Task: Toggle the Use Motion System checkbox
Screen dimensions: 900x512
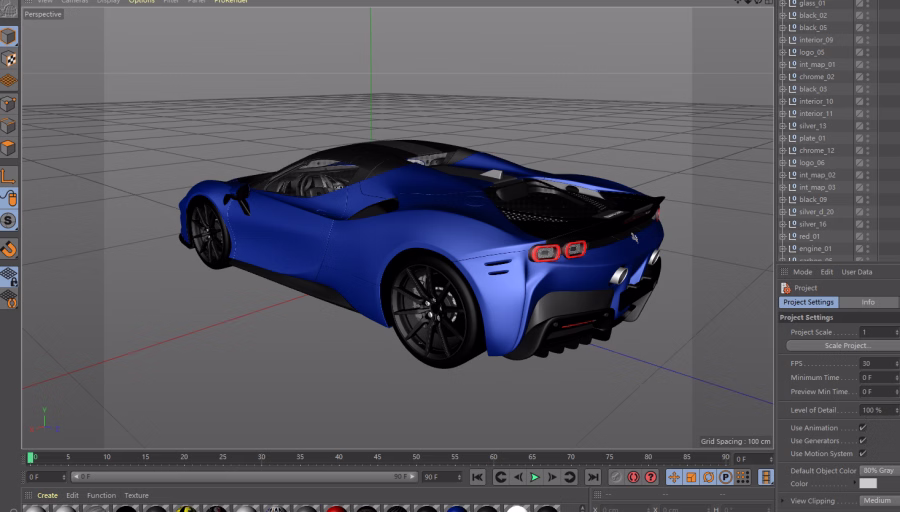Action: click(862, 453)
